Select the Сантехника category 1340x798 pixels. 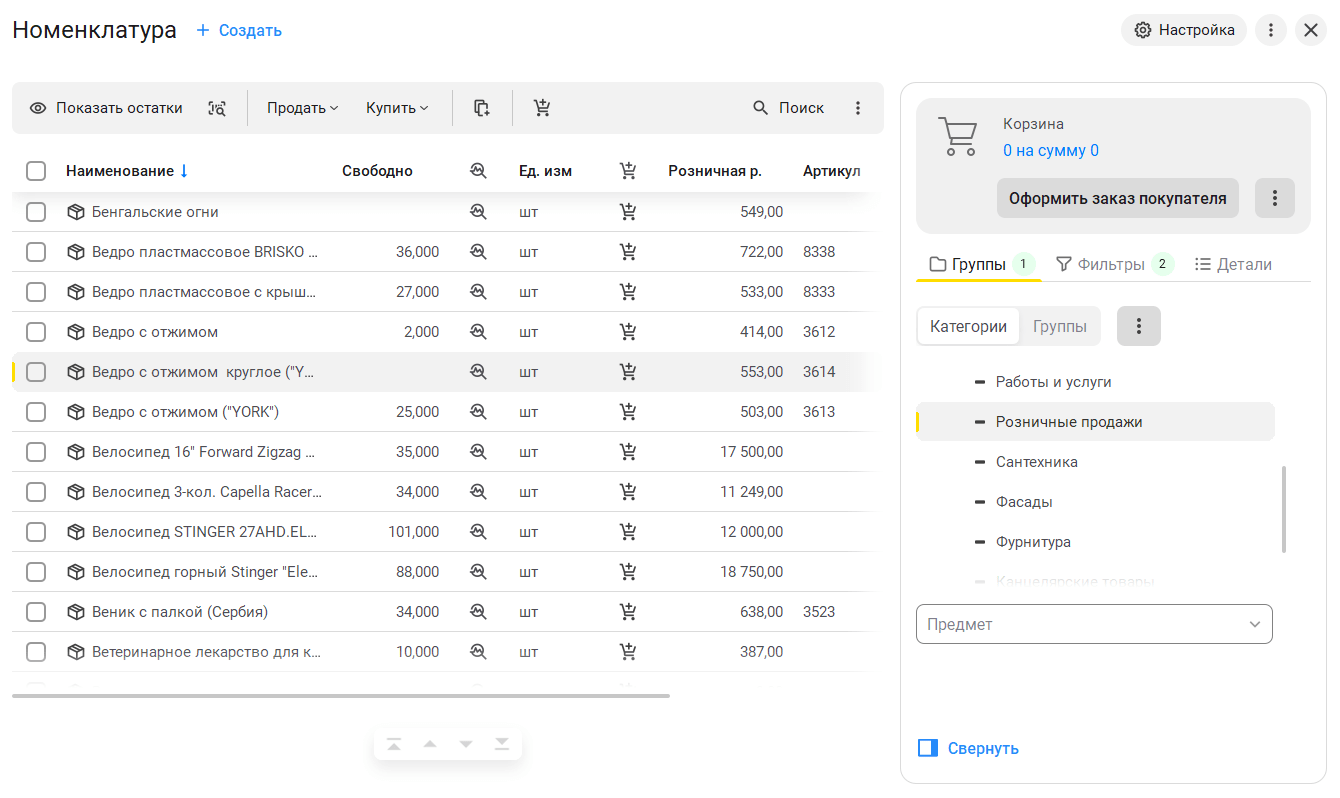click(x=1036, y=462)
